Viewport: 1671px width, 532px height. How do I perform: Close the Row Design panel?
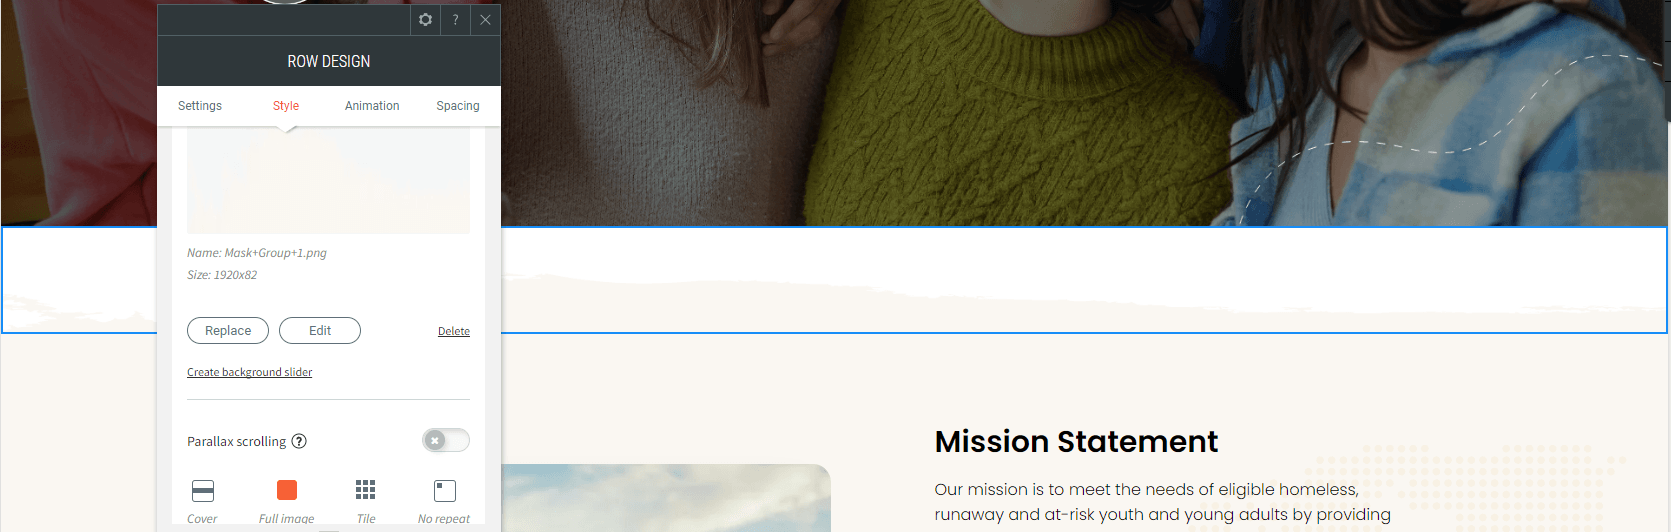pyautogui.click(x=485, y=20)
